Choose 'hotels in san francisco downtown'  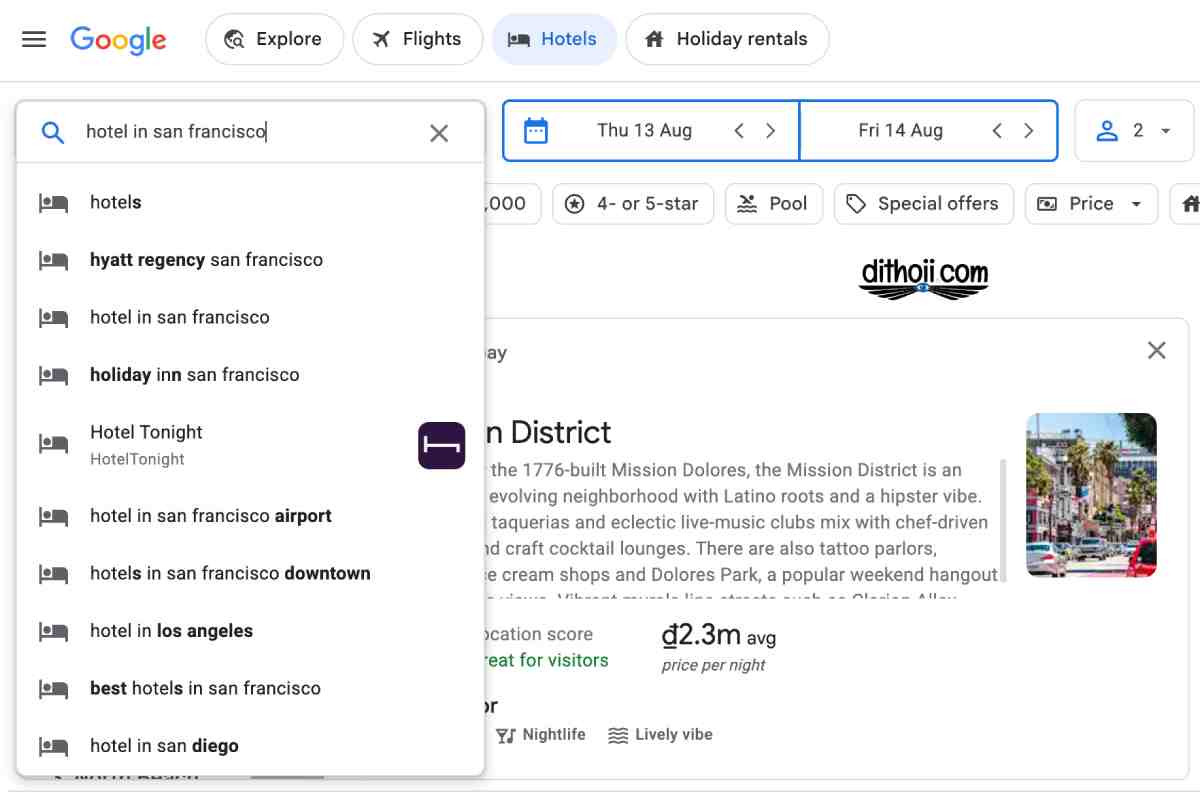(x=250, y=574)
